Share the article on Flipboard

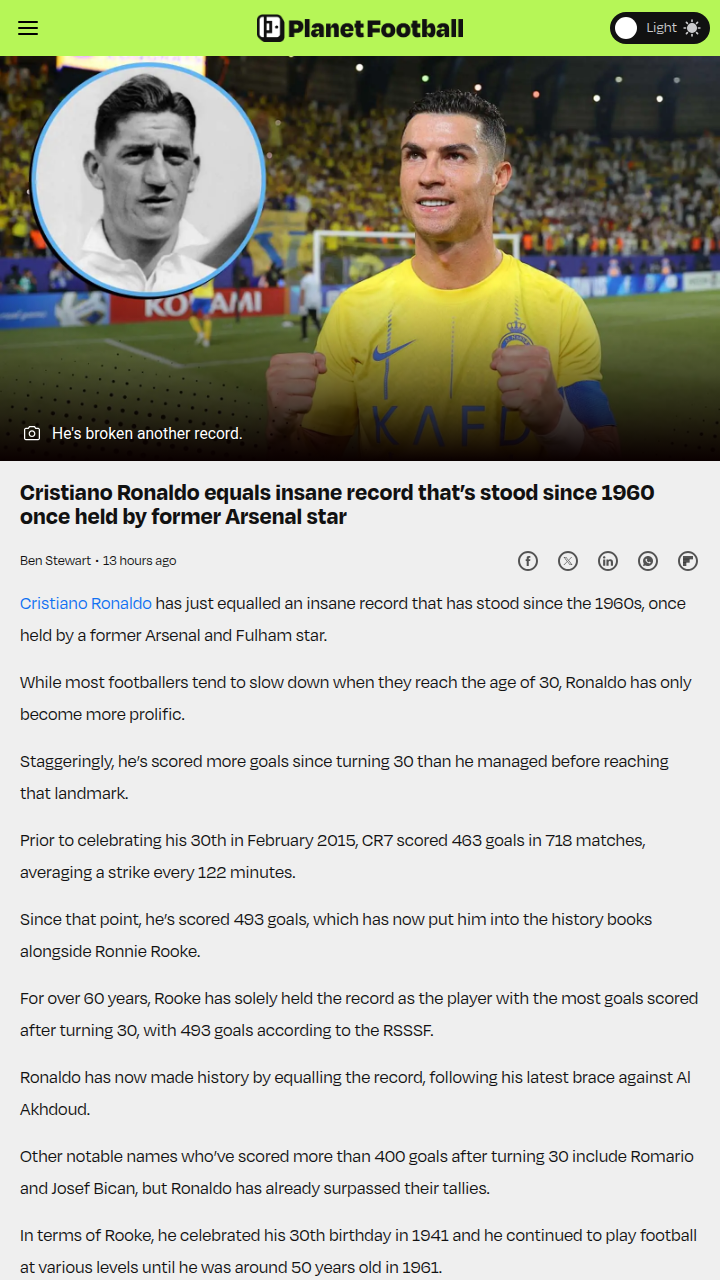coord(688,561)
